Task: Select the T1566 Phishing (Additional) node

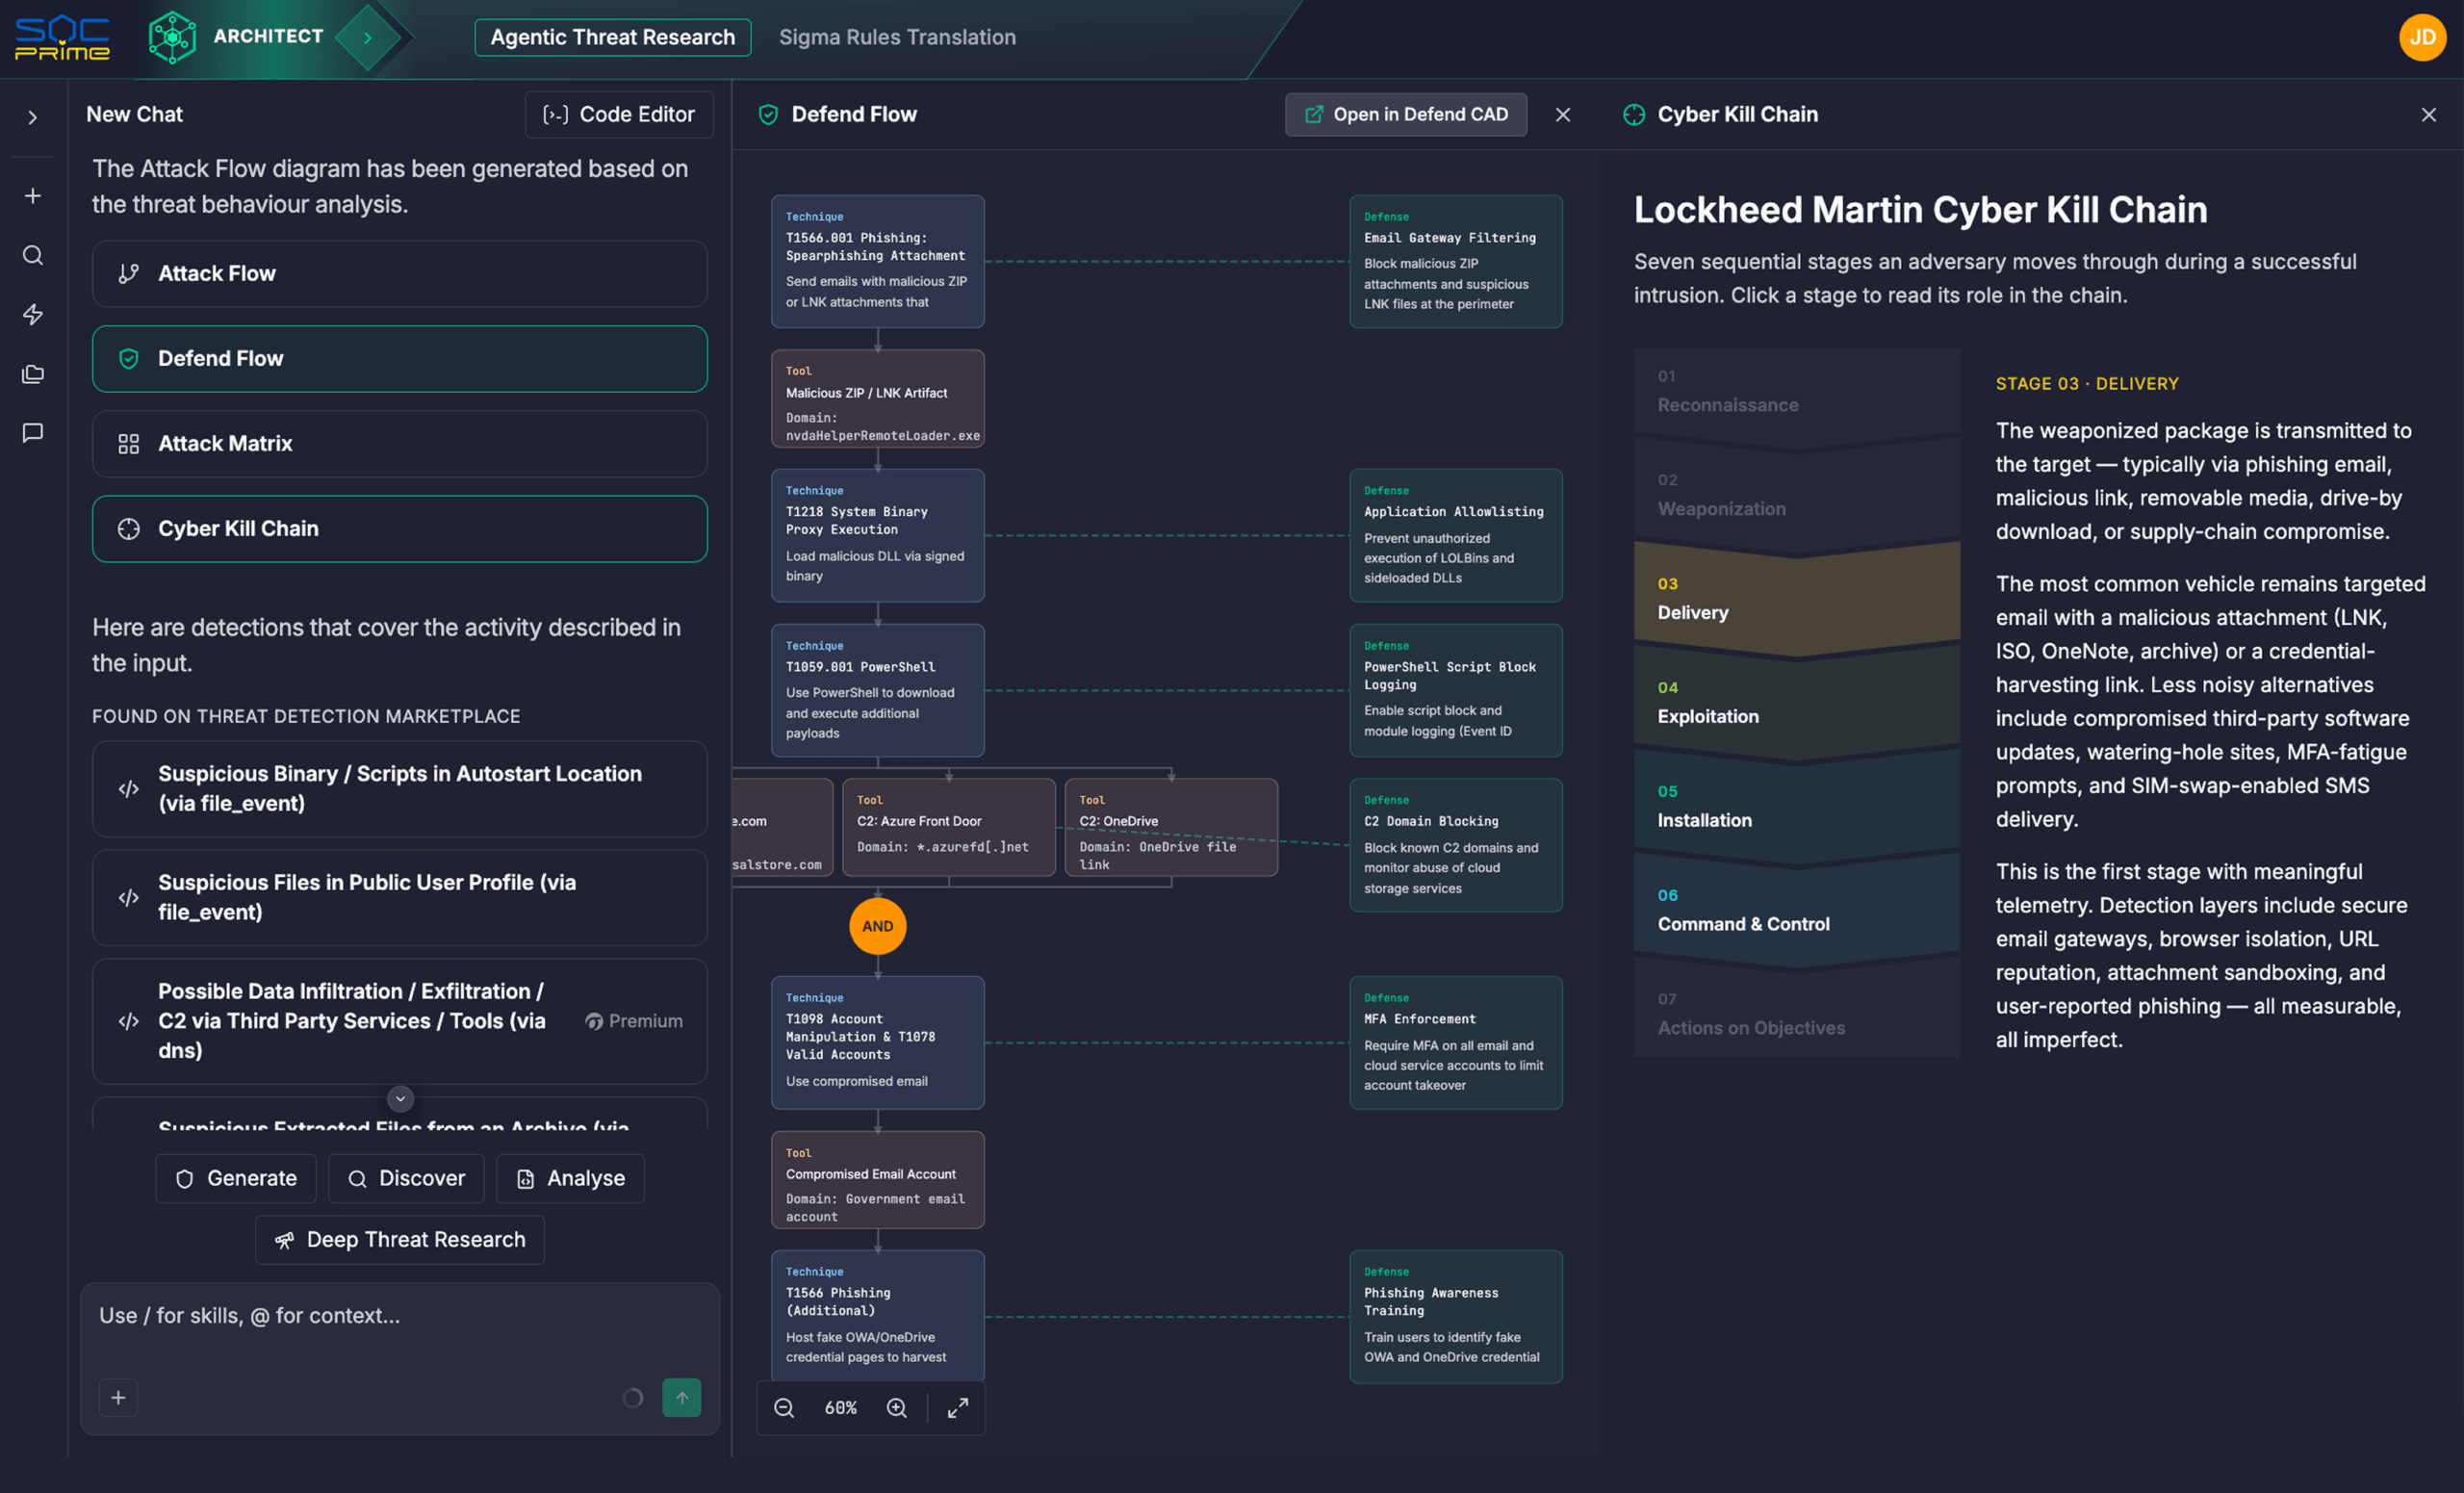Action: (x=877, y=1316)
